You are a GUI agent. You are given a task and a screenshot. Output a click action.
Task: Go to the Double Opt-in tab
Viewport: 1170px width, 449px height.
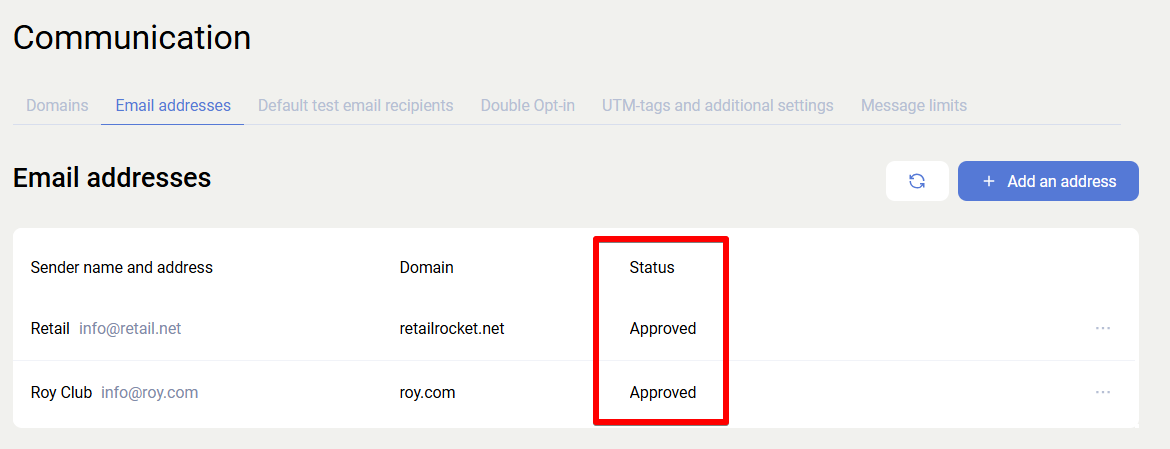pos(528,105)
